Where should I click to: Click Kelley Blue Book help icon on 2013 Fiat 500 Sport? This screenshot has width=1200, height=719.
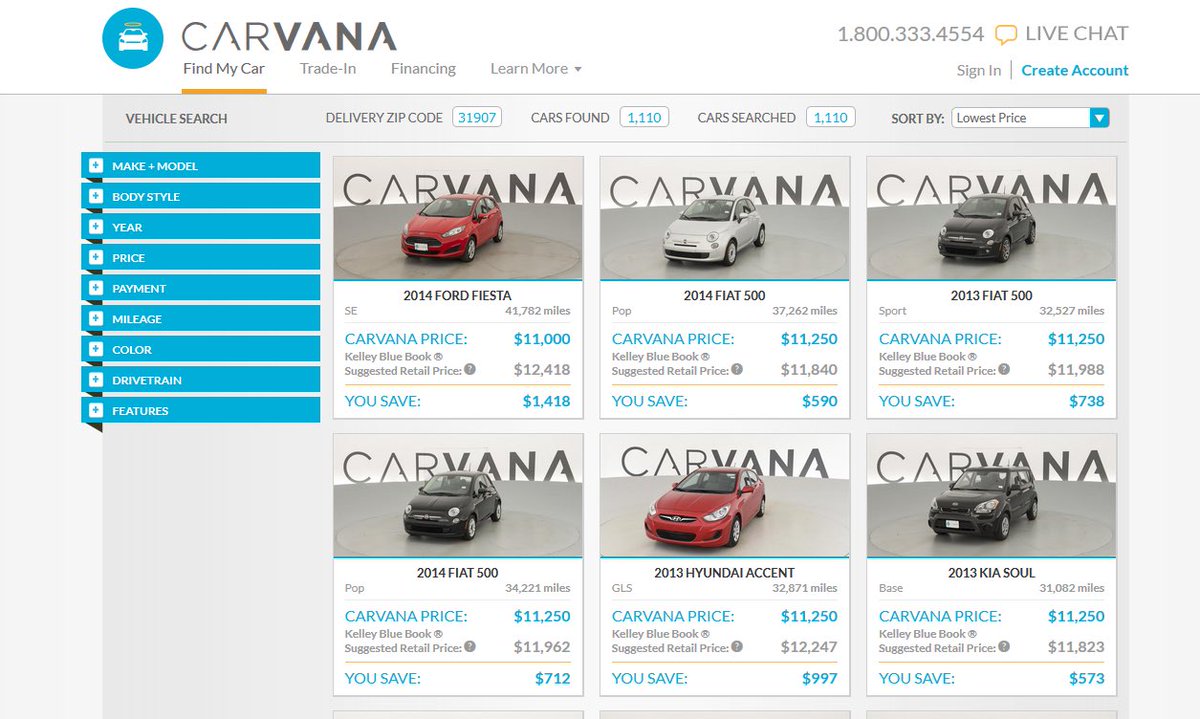point(1004,369)
